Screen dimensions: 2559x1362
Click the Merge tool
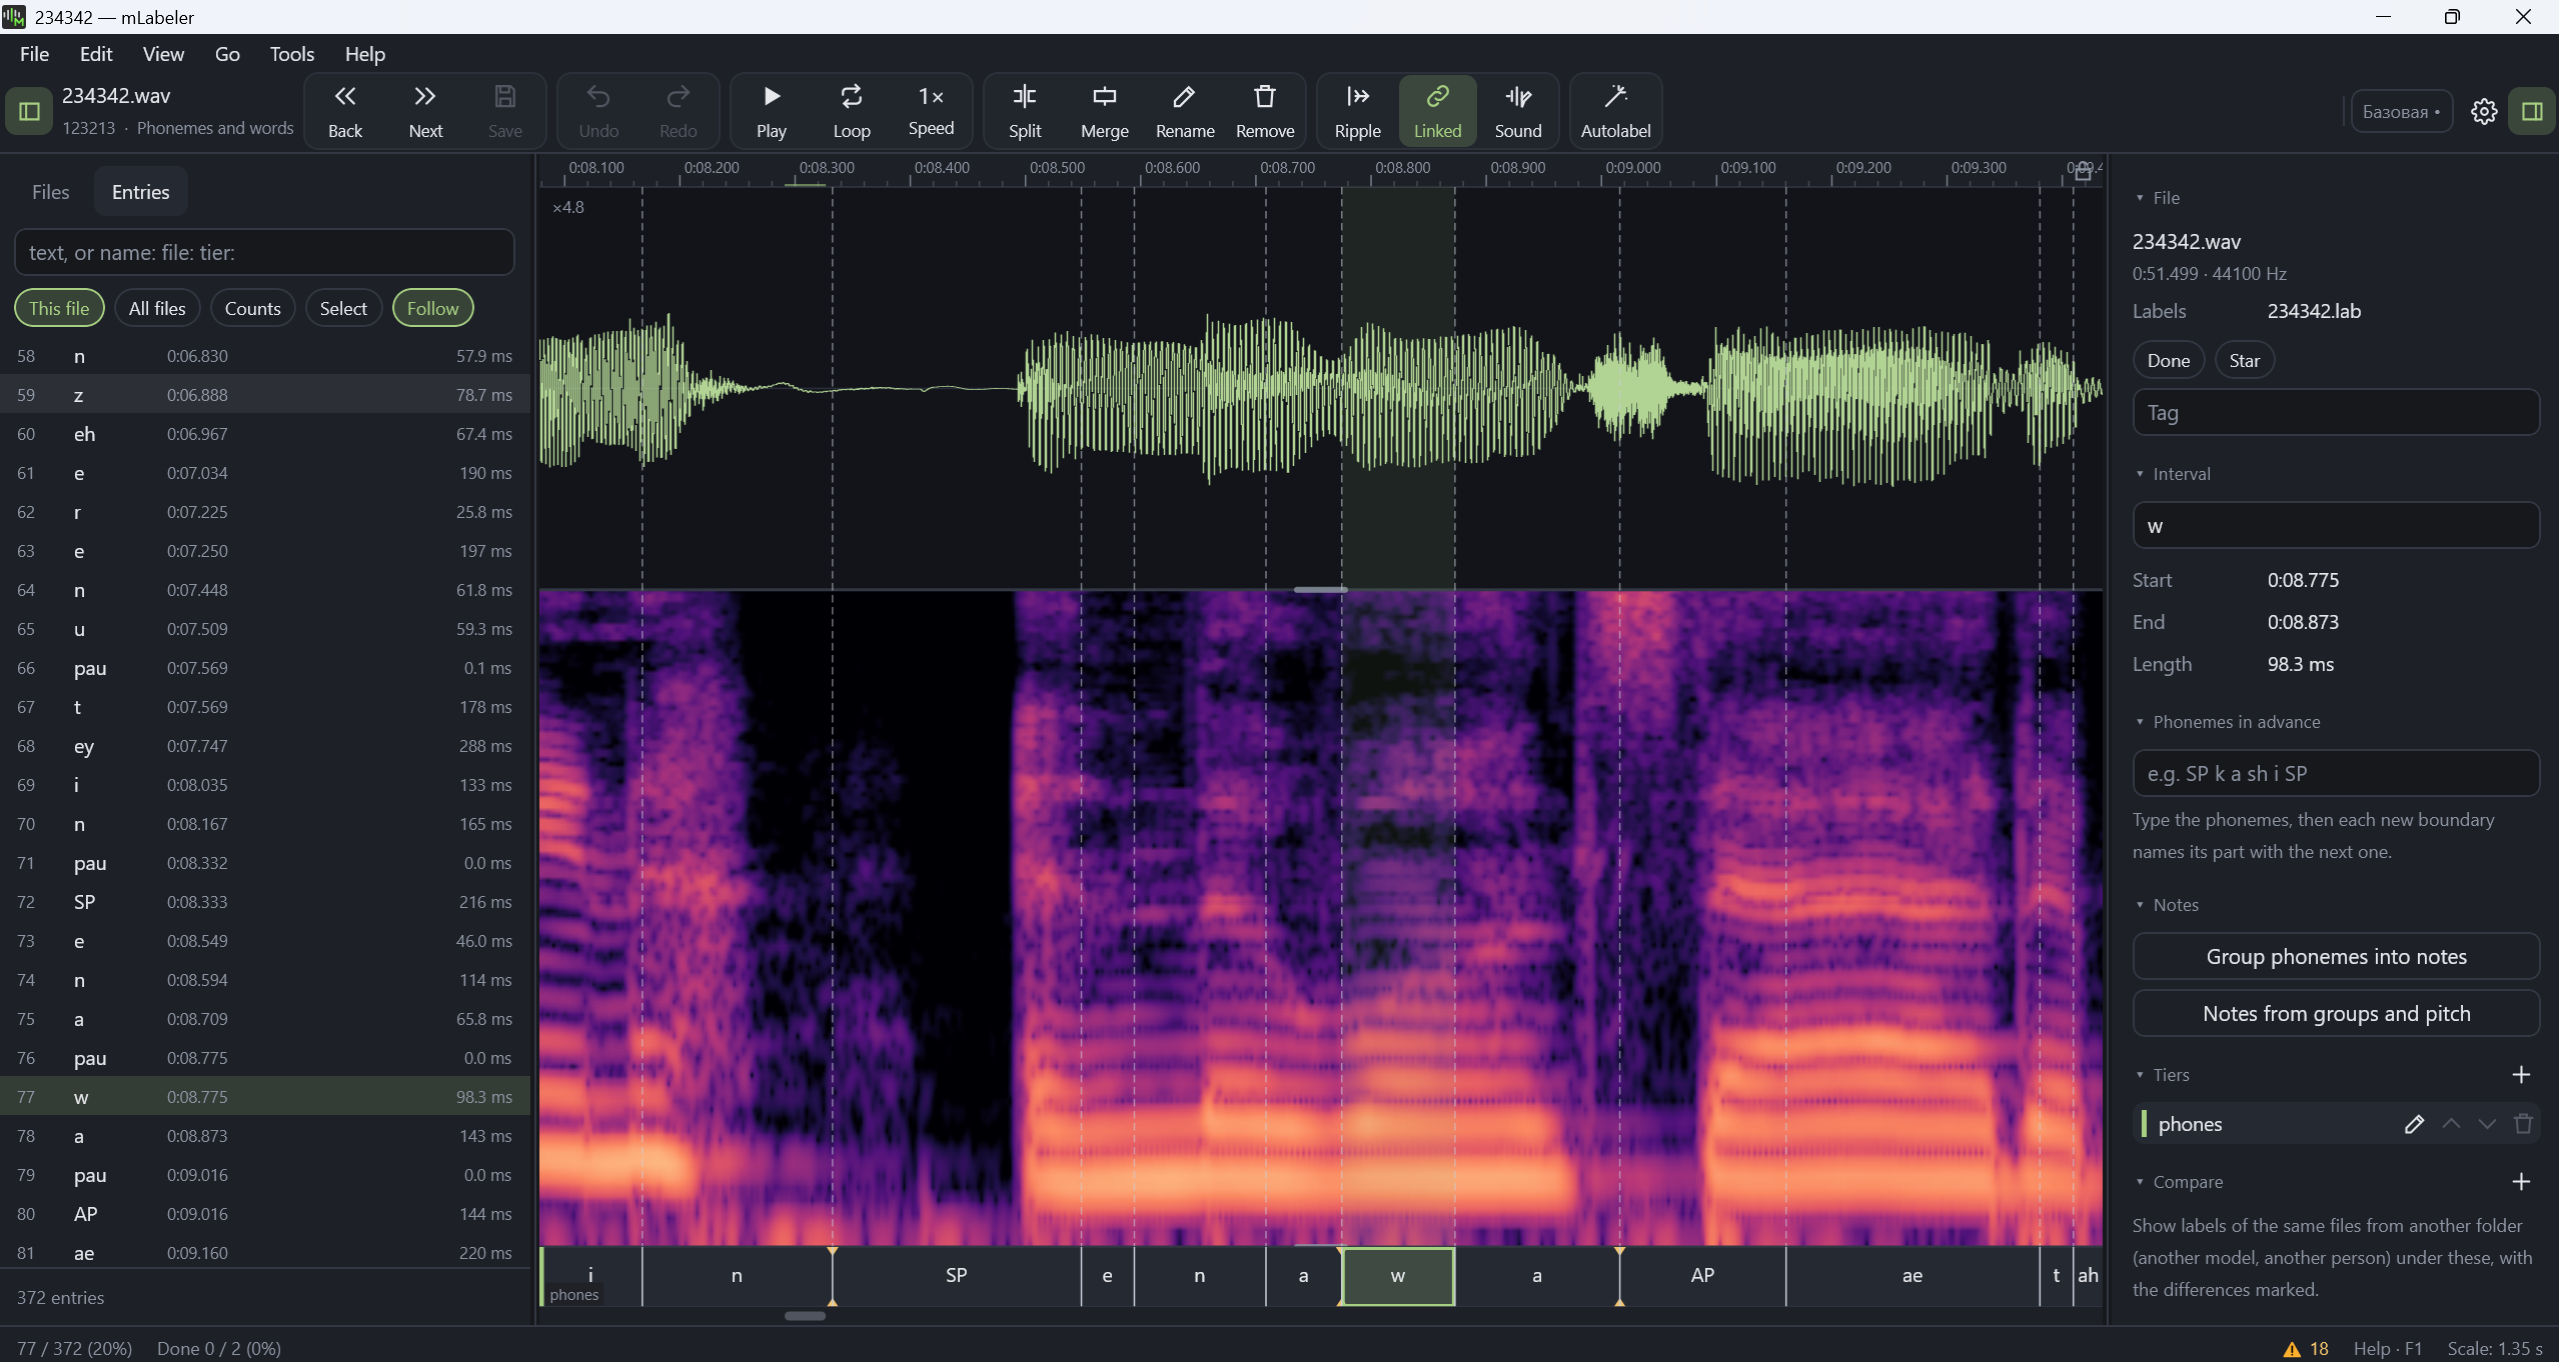[x=1104, y=111]
